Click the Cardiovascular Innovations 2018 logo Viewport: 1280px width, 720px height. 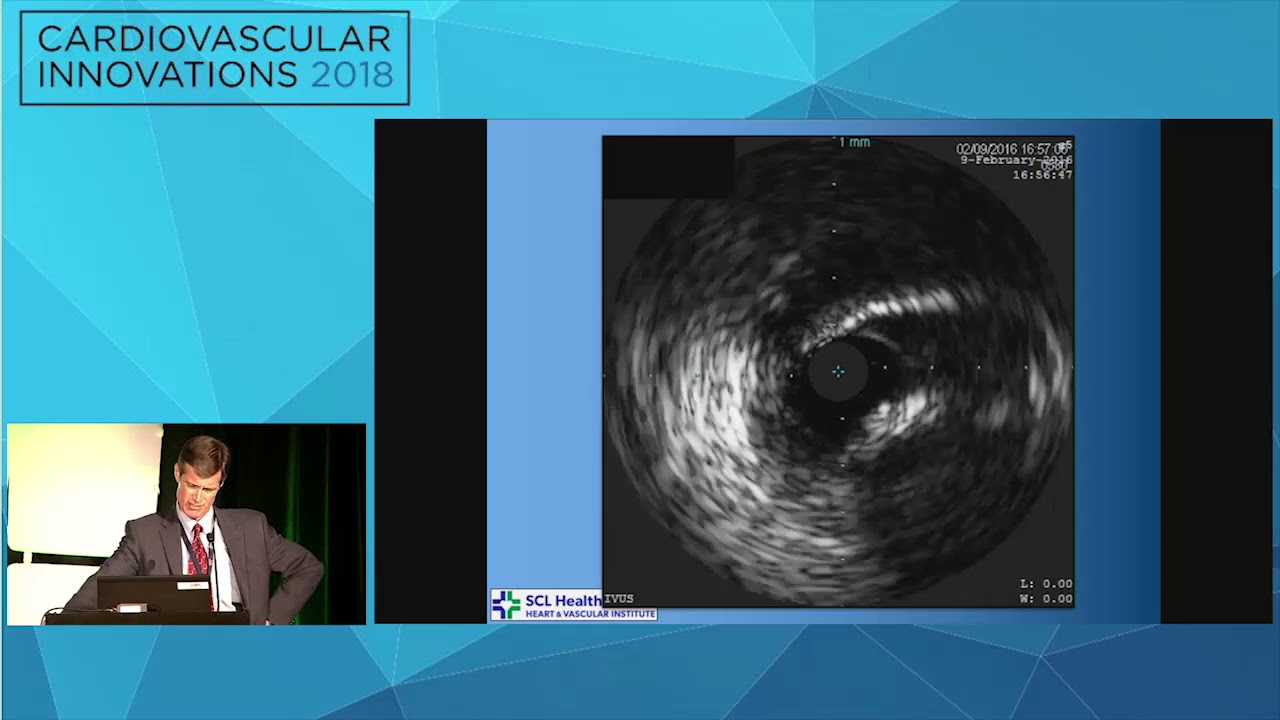click(215, 58)
